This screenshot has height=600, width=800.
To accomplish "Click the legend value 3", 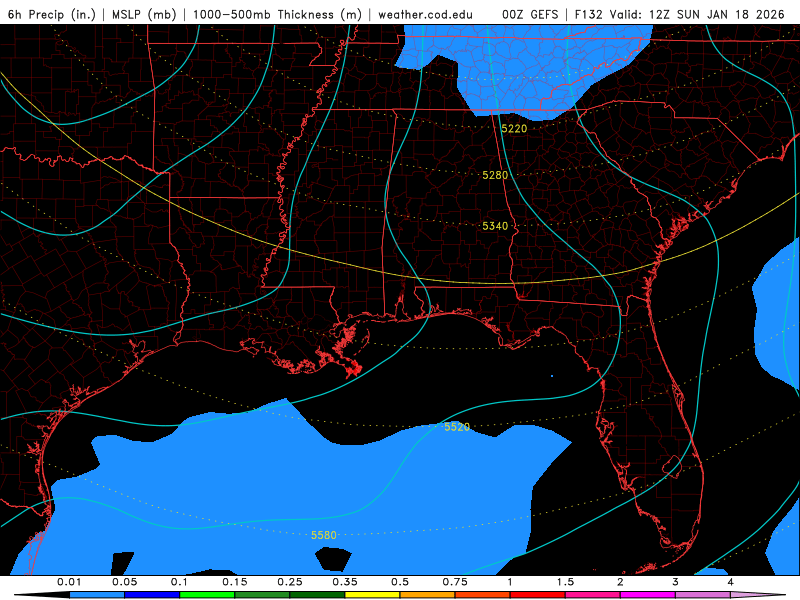I will pos(675,582).
